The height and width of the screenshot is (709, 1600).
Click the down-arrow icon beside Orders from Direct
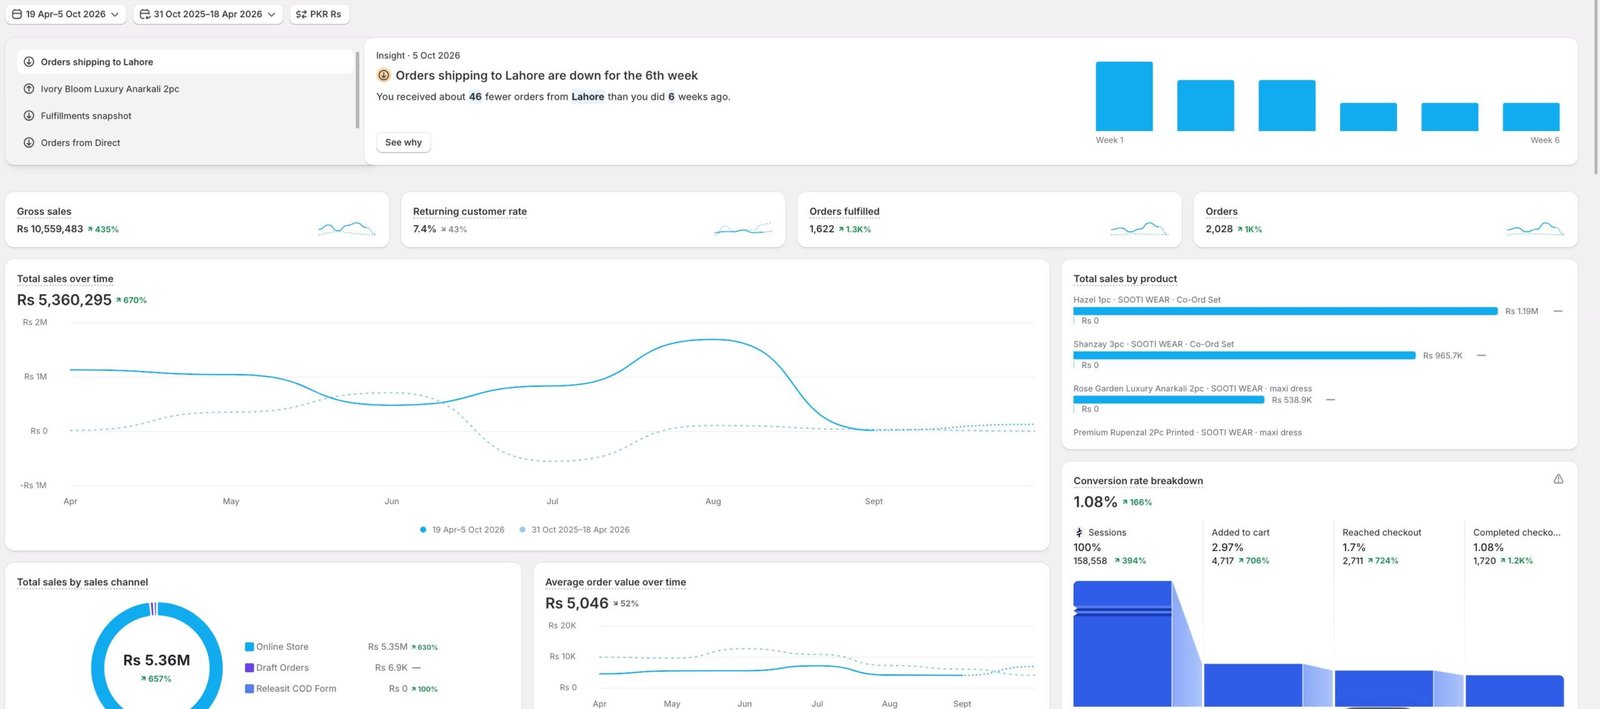pyautogui.click(x=29, y=143)
